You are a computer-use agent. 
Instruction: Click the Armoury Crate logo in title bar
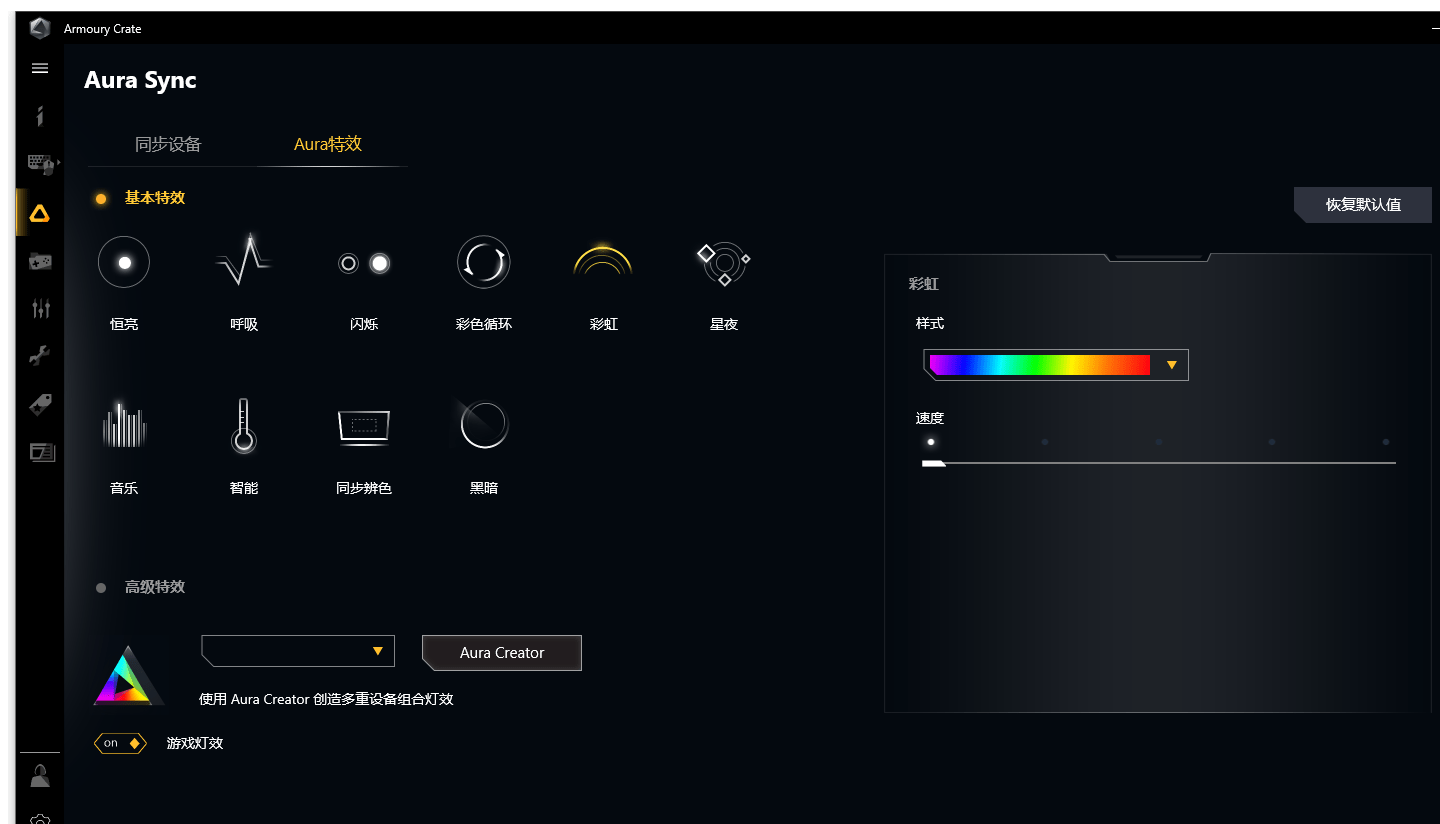point(40,28)
